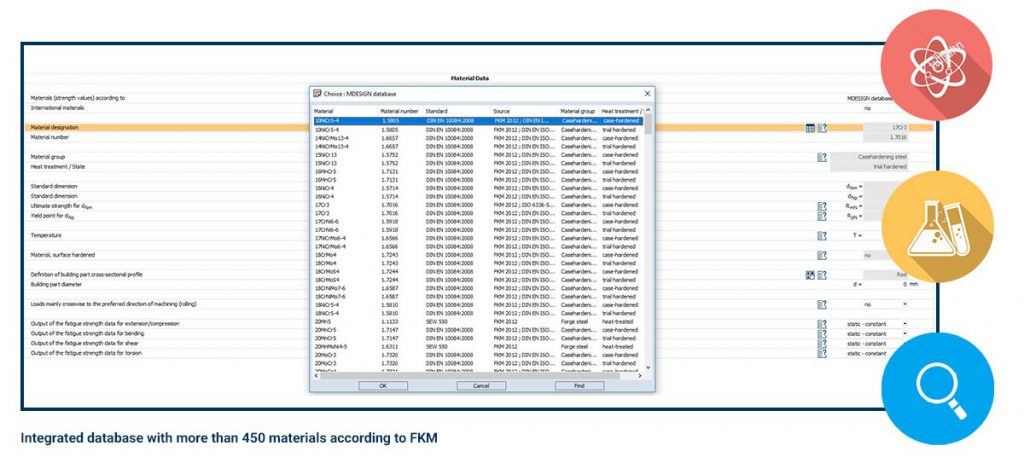Click the Find button
The height and width of the screenshot is (457, 1024).
coord(579,385)
